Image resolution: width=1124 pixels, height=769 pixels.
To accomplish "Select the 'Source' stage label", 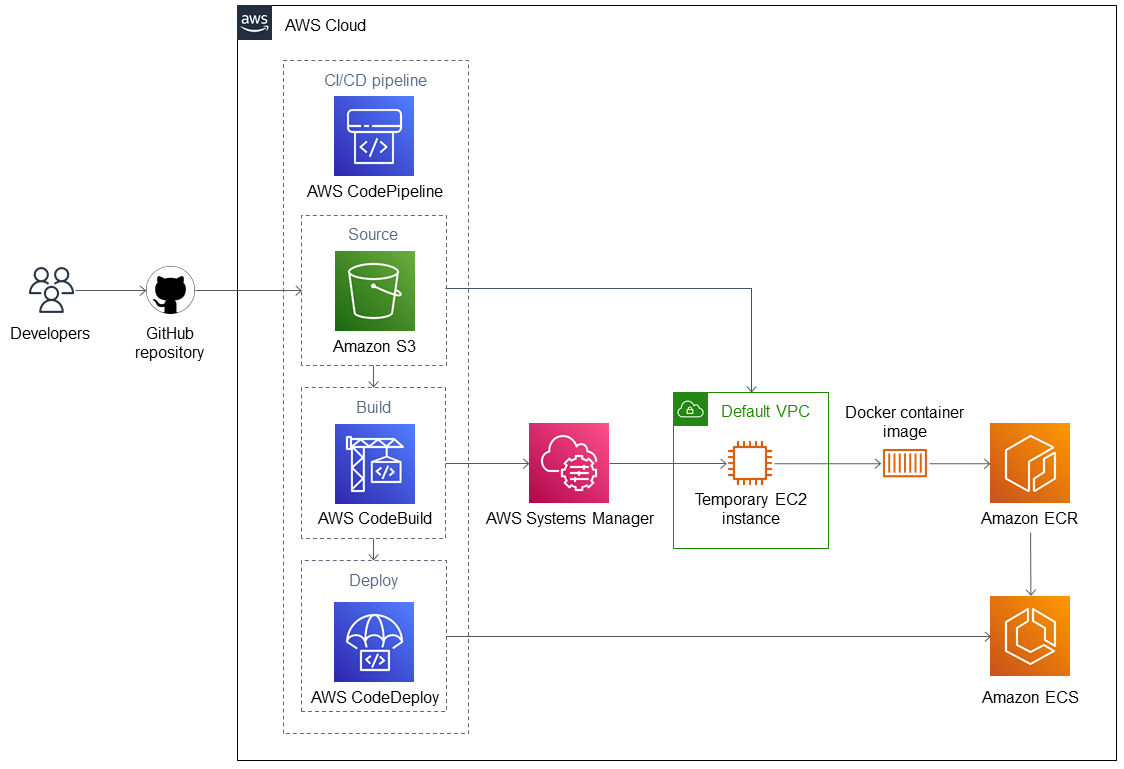I will pos(373,234).
